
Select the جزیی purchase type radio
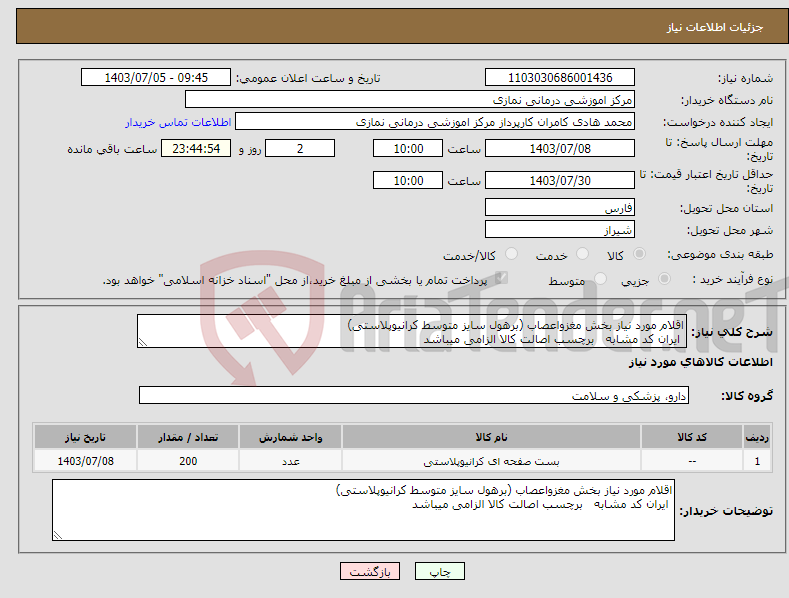click(x=664, y=279)
